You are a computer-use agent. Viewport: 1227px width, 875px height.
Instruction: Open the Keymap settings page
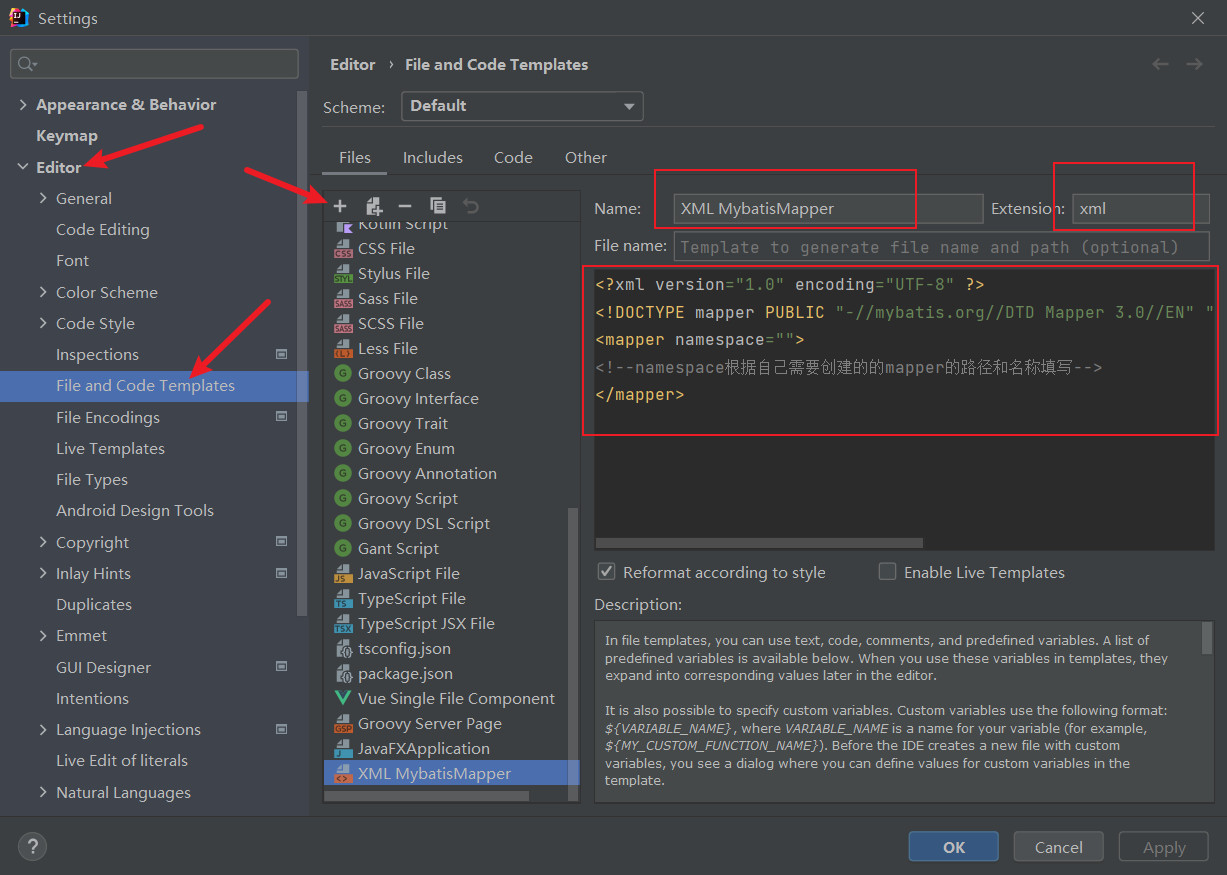pyautogui.click(x=67, y=136)
